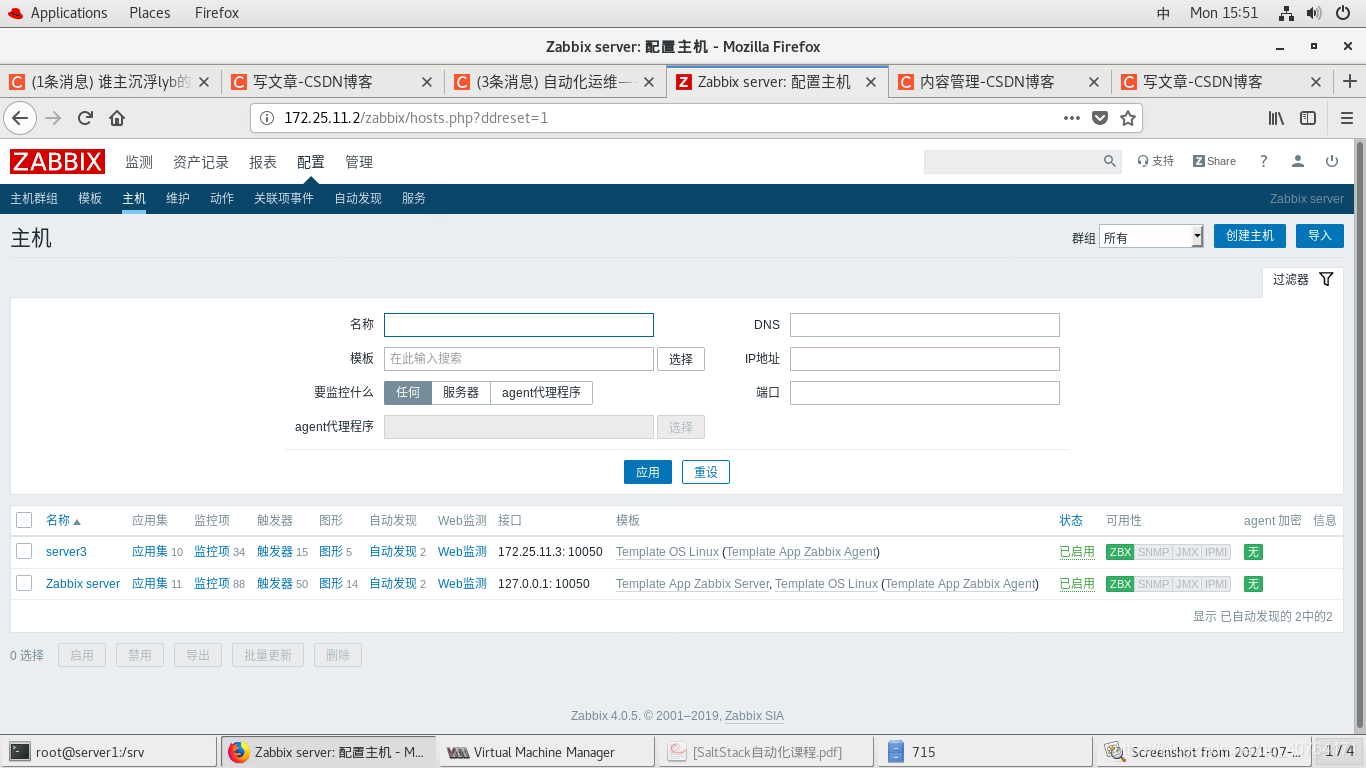Image resolution: width=1366 pixels, height=768 pixels.
Task: Open new tab with plus icon
Action: pyautogui.click(x=1349, y=82)
